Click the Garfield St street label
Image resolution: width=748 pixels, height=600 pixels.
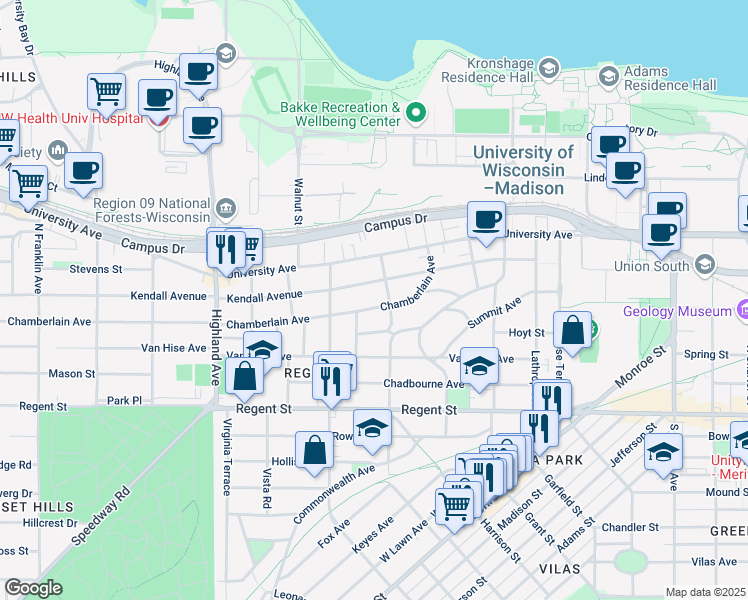(563, 495)
